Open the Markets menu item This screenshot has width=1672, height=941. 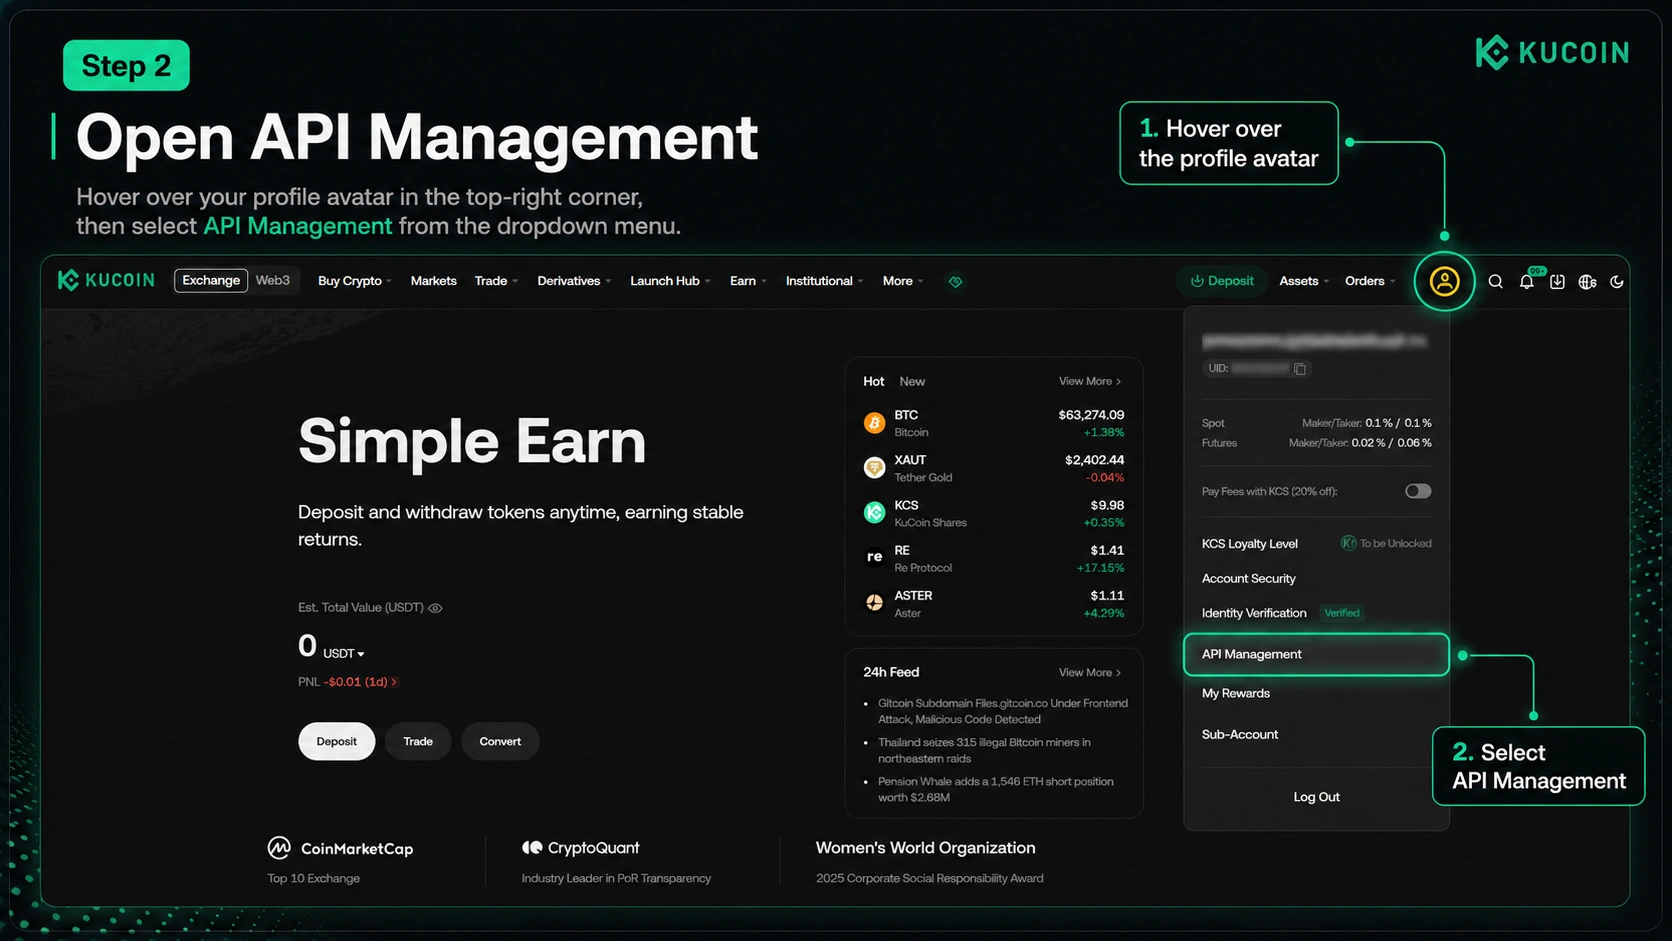coord(433,281)
